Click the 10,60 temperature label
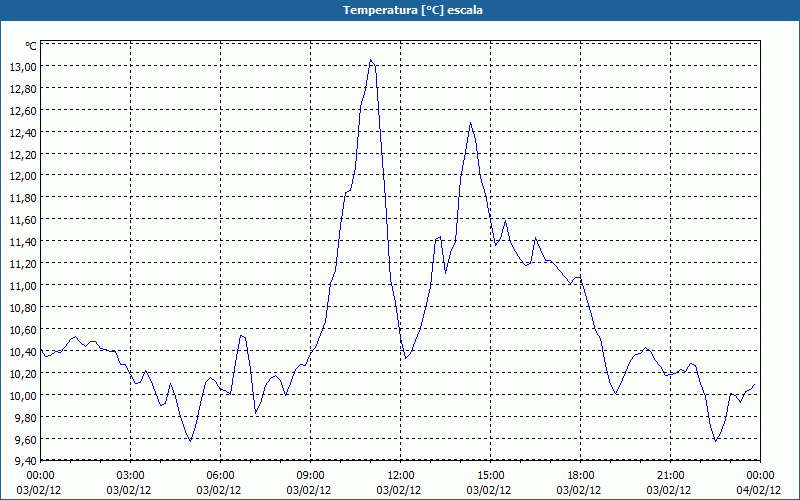Image resolution: width=800 pixels, height=500 pixels. (x=22, y=330)
